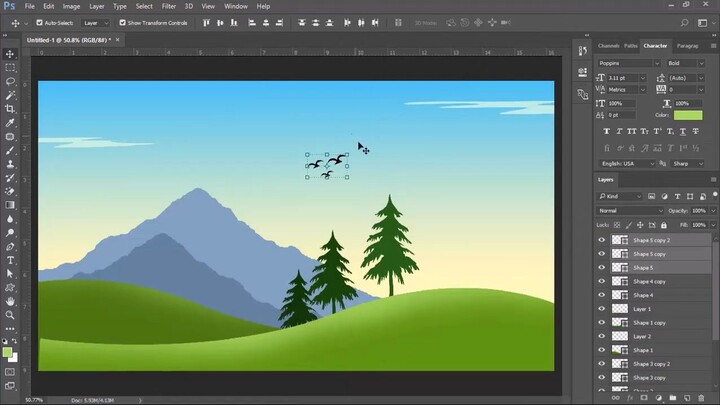Select the Zoom tool

10,315
